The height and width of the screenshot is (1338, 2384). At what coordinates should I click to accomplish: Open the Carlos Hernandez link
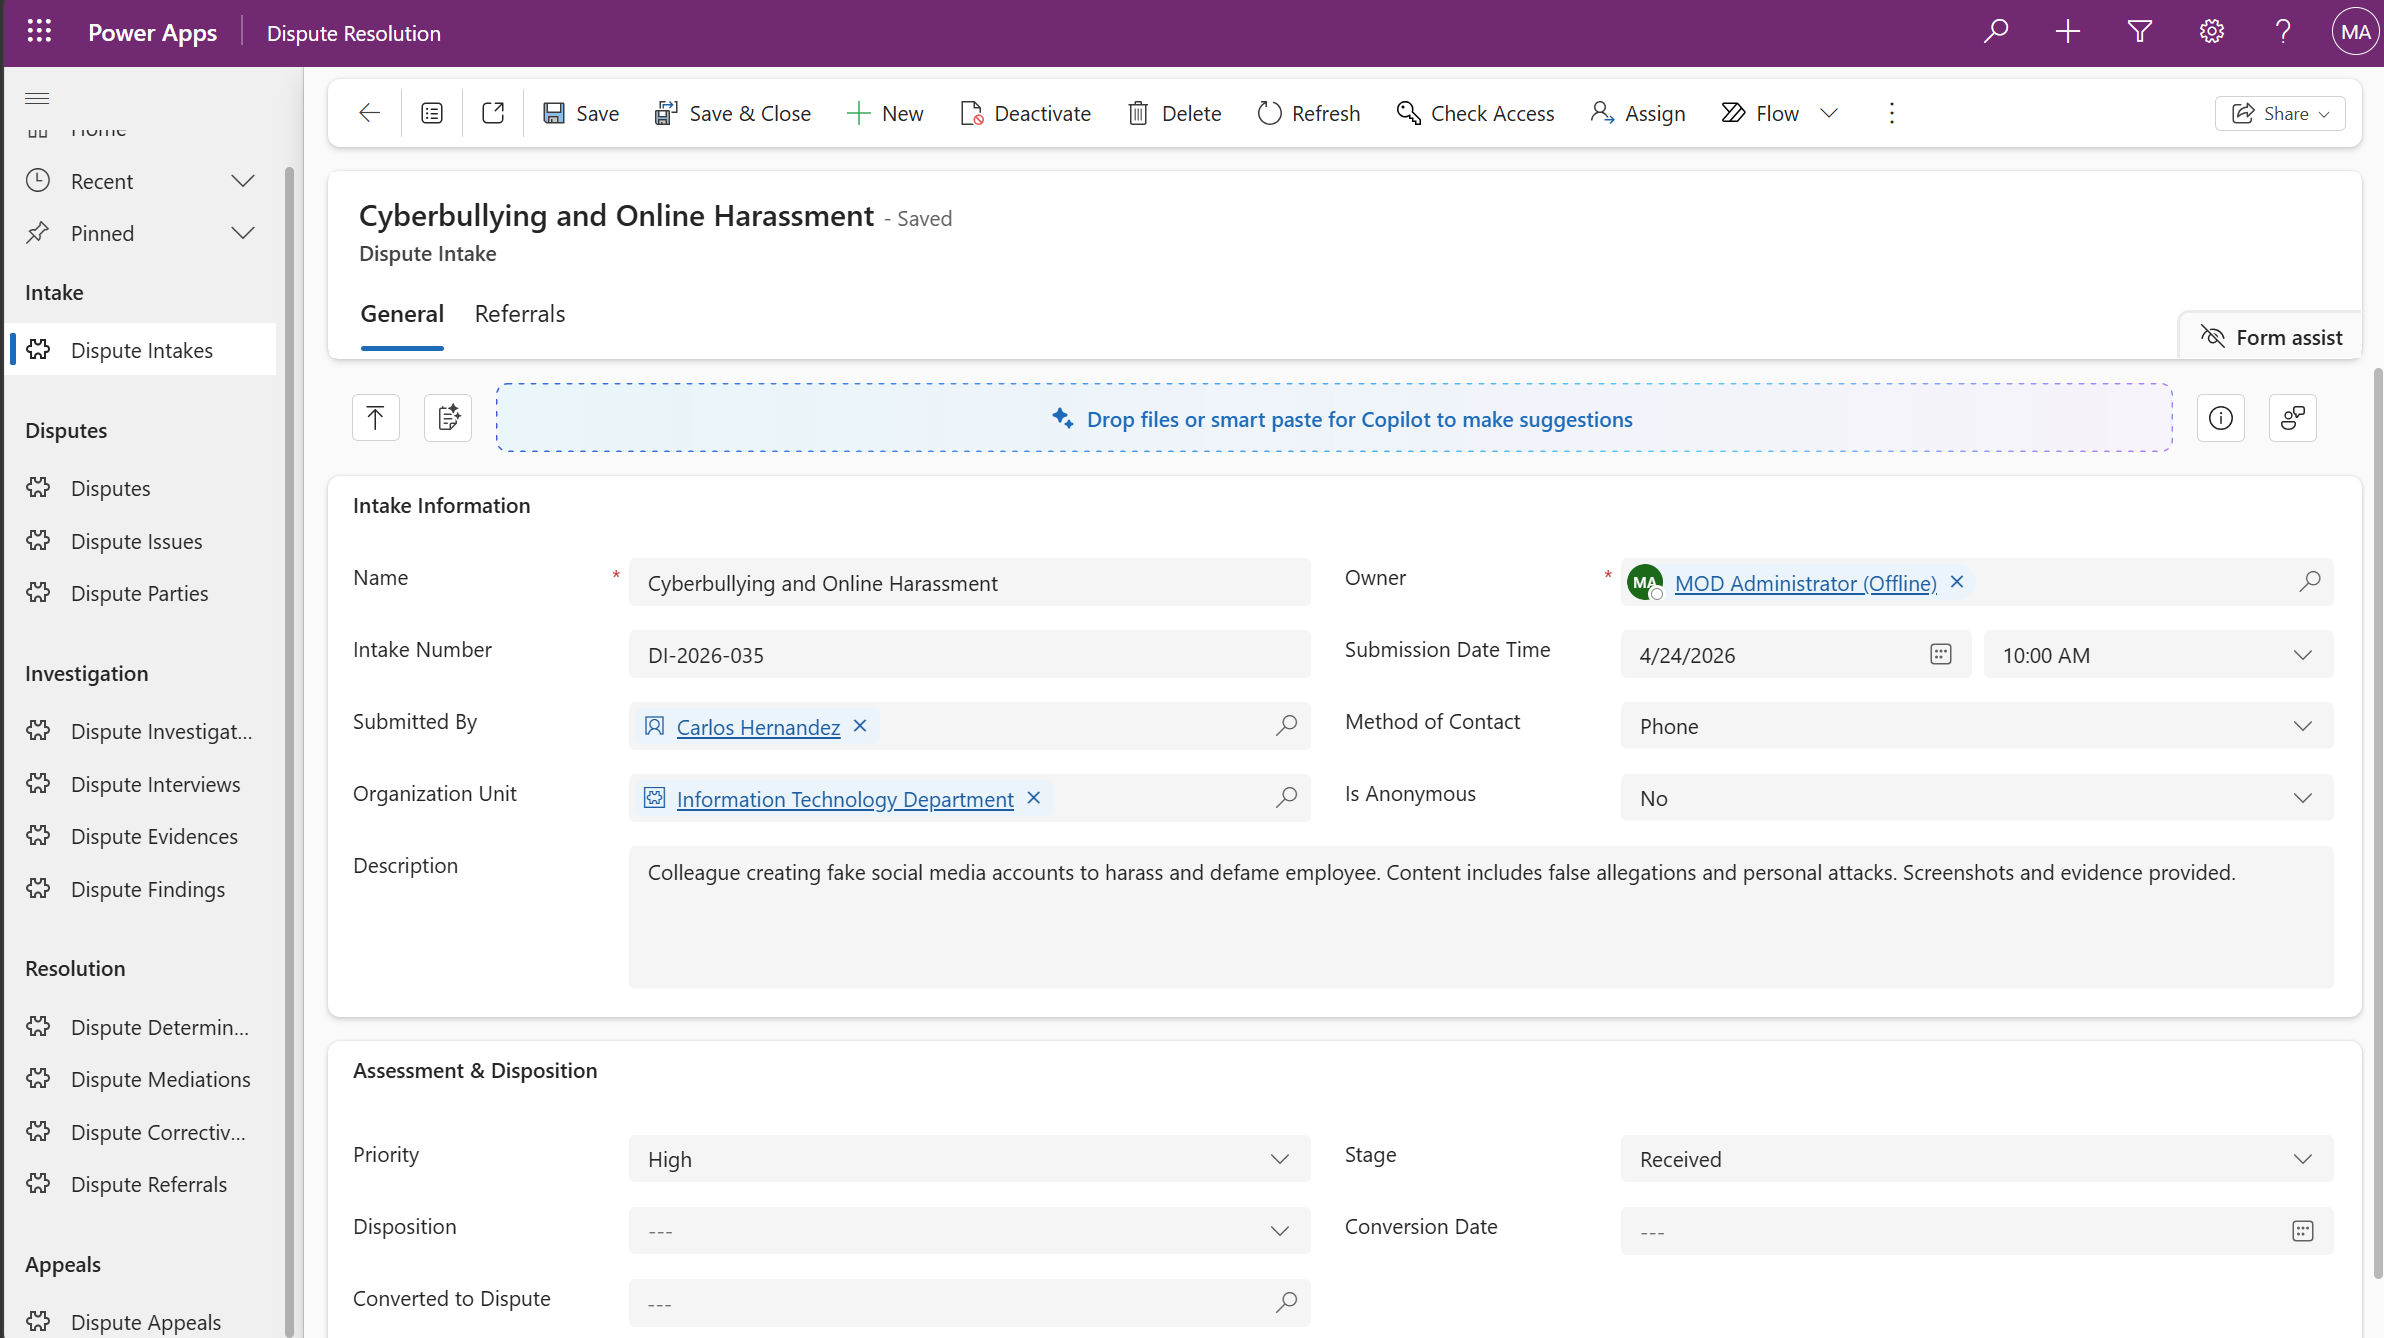click(x=758, y=727)
